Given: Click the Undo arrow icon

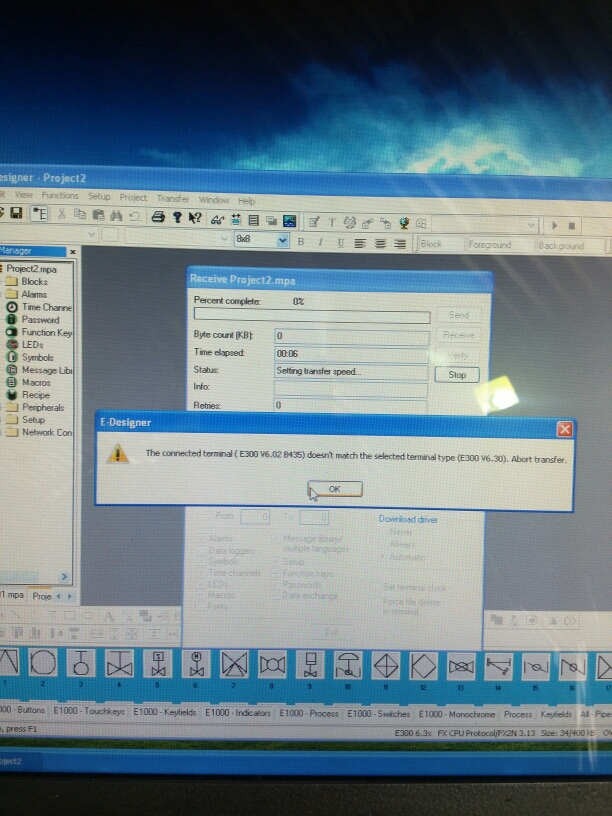Looking at the screenshot, I should (134, 215).
